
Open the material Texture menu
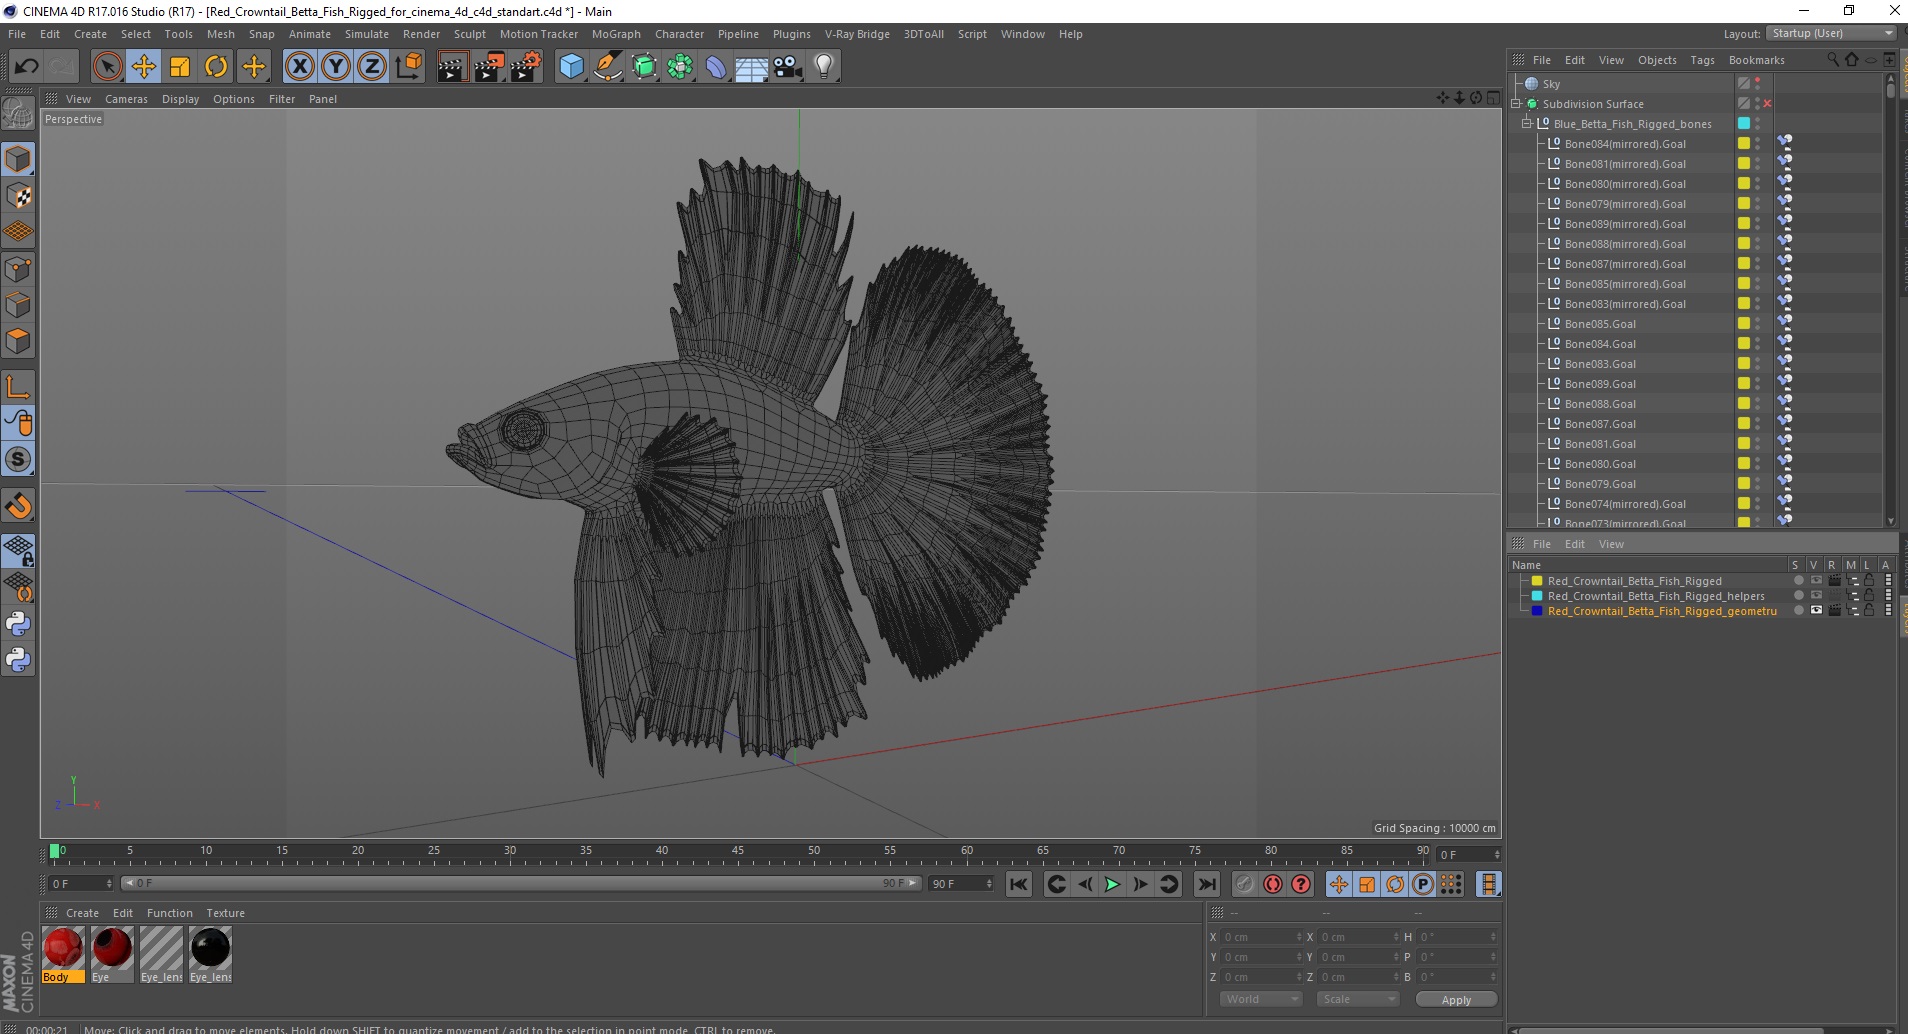coord(225,913)
